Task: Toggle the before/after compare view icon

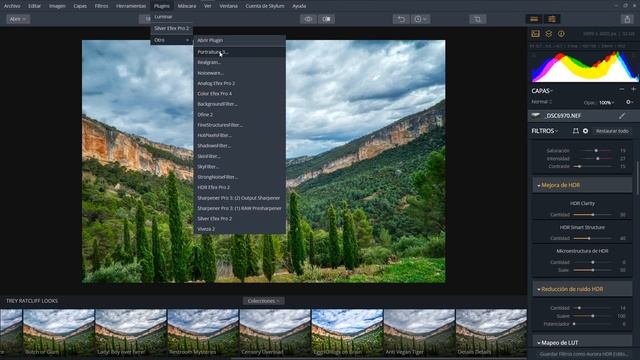Action: (327, 19)
